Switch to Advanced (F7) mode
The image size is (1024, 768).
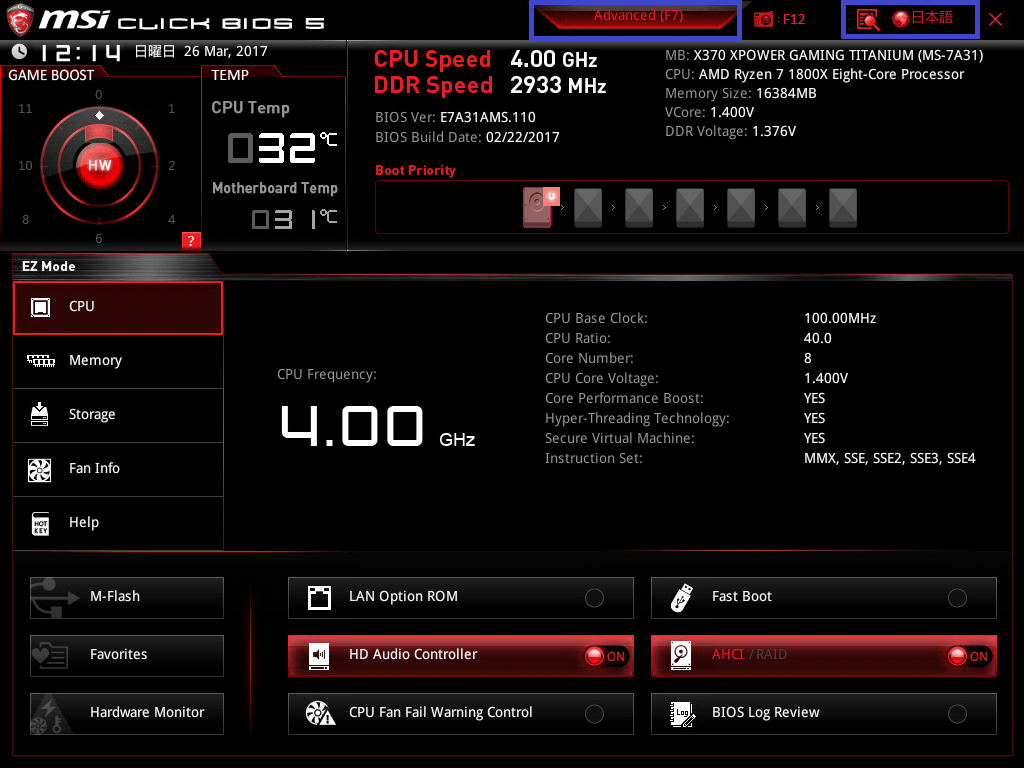tap(637, 18)
